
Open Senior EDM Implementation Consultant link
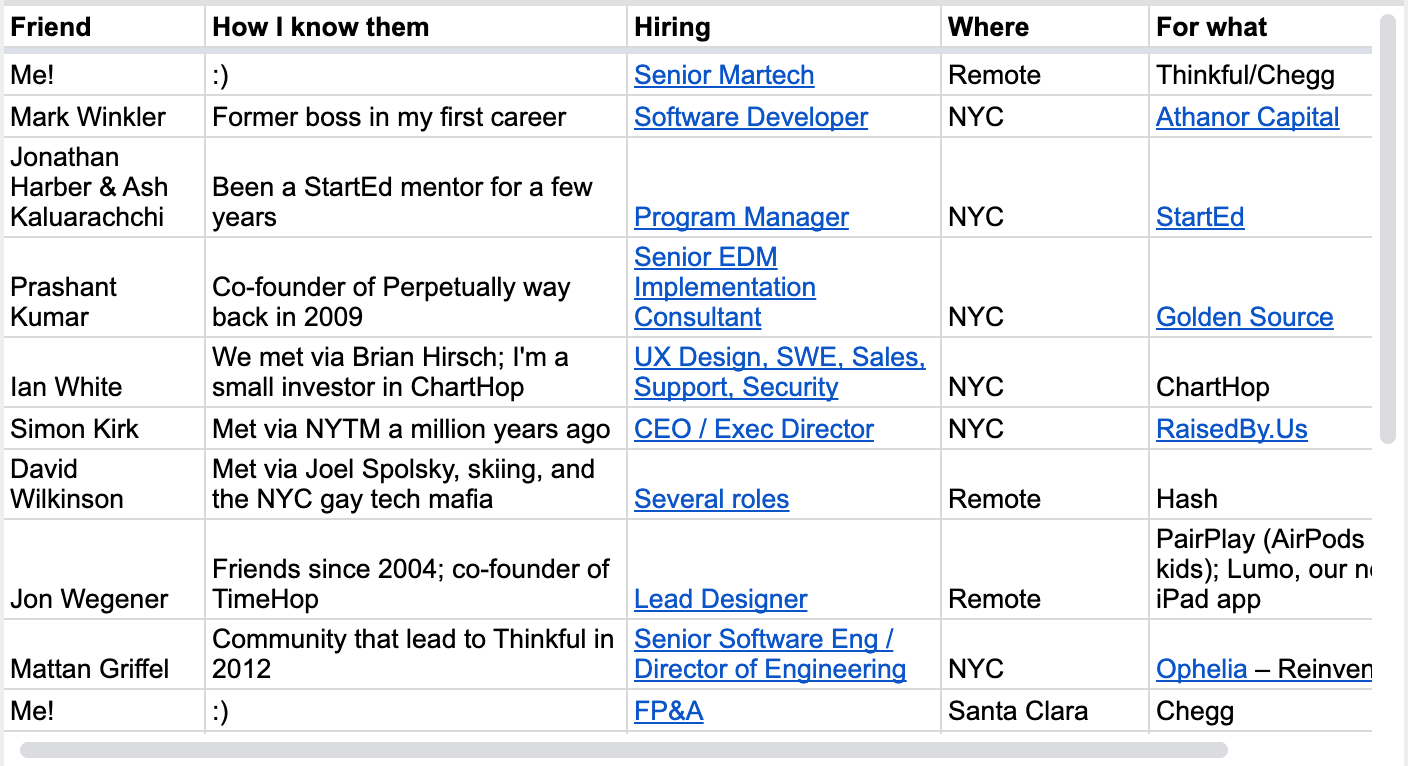725,287
